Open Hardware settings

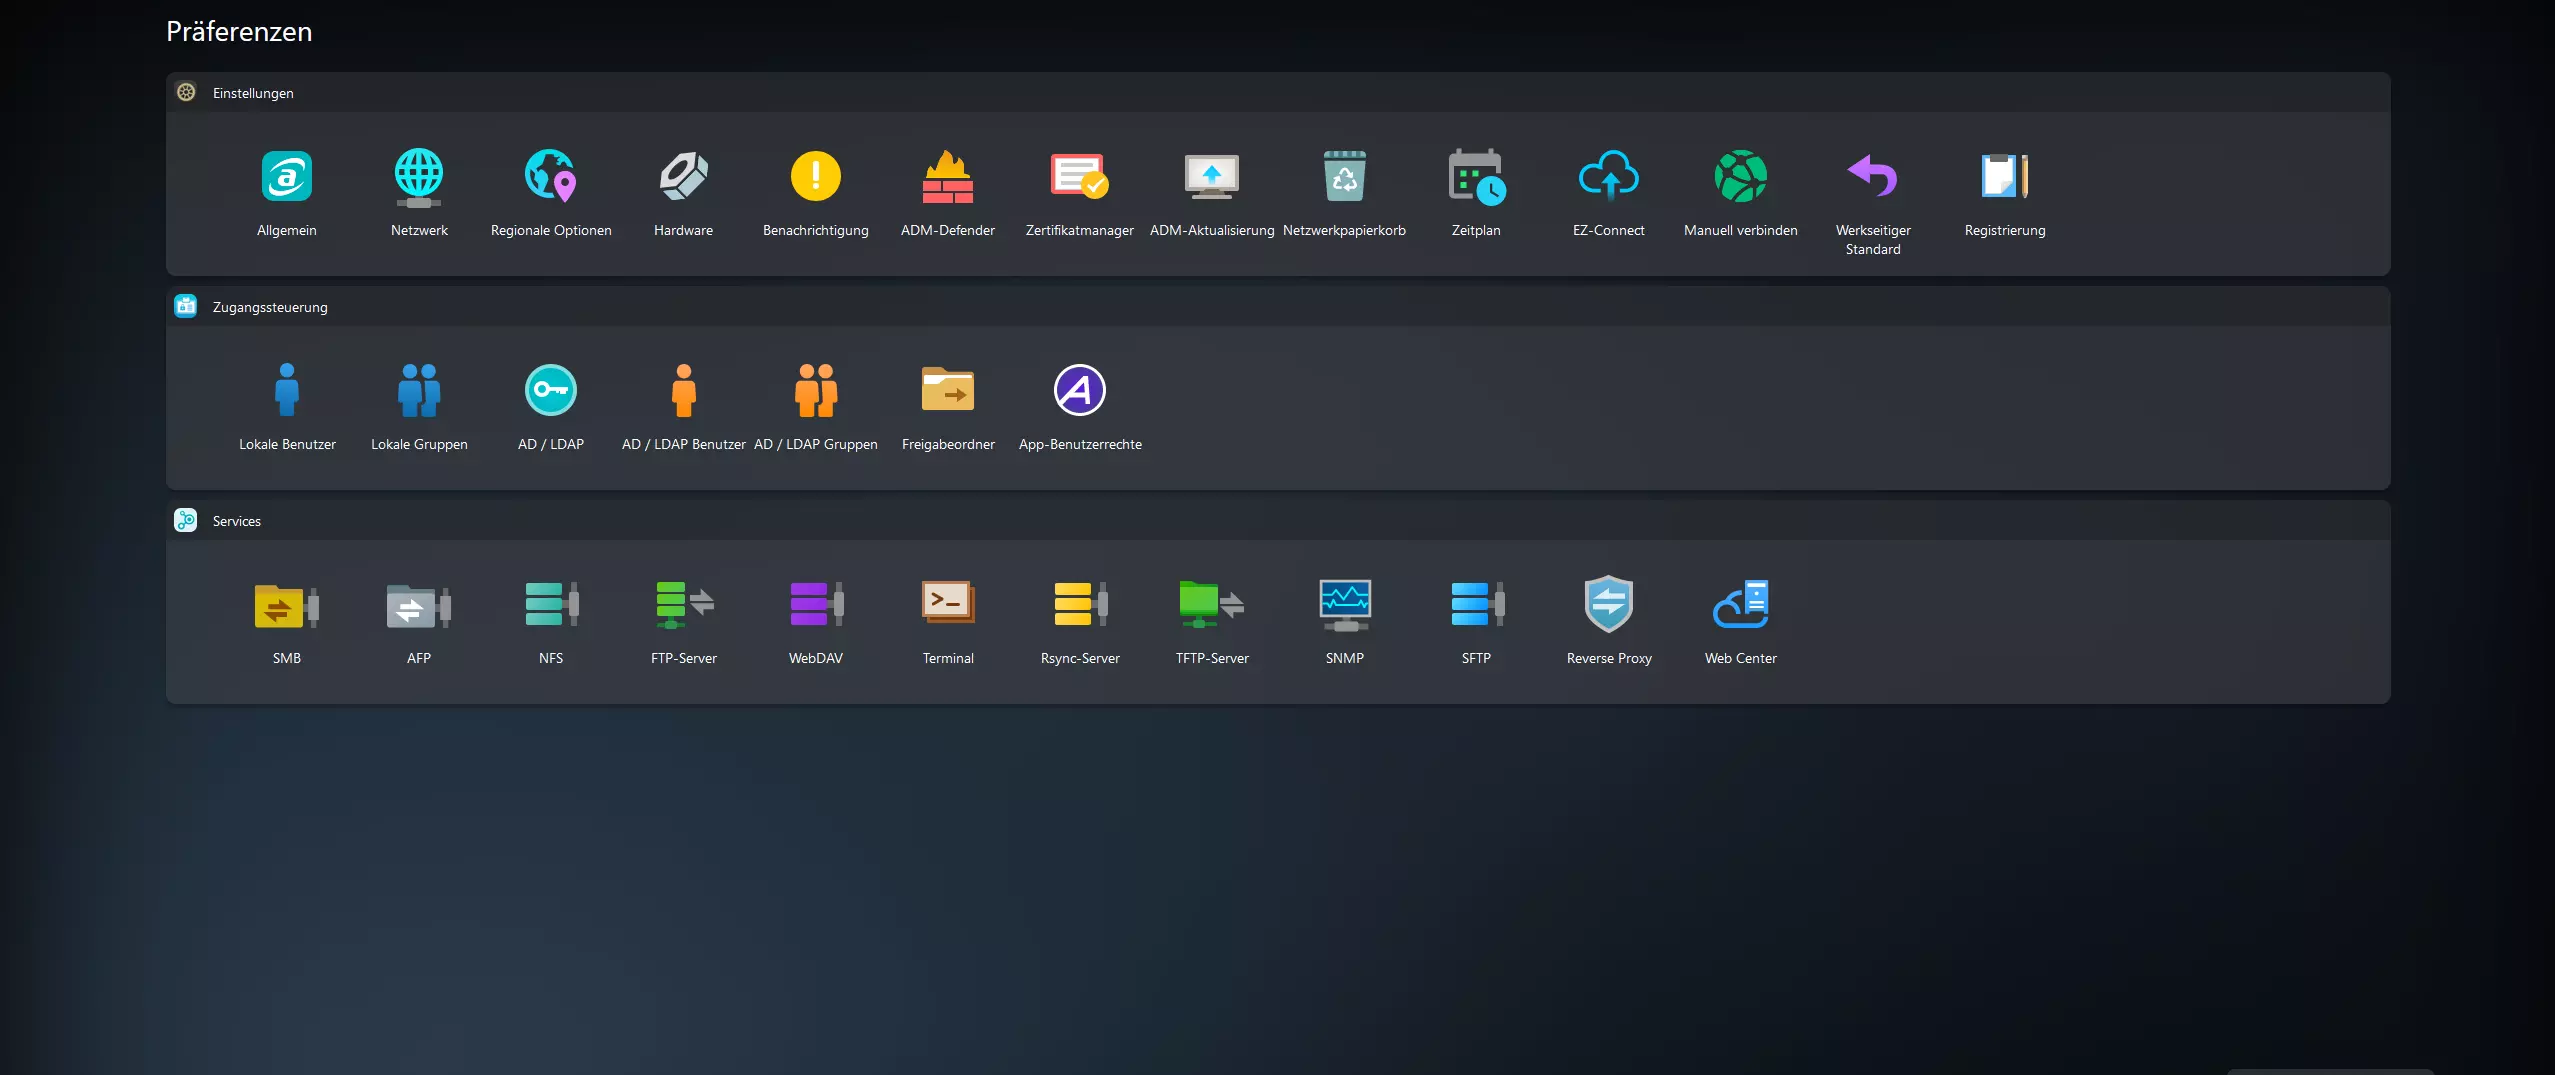coord(684,177)
